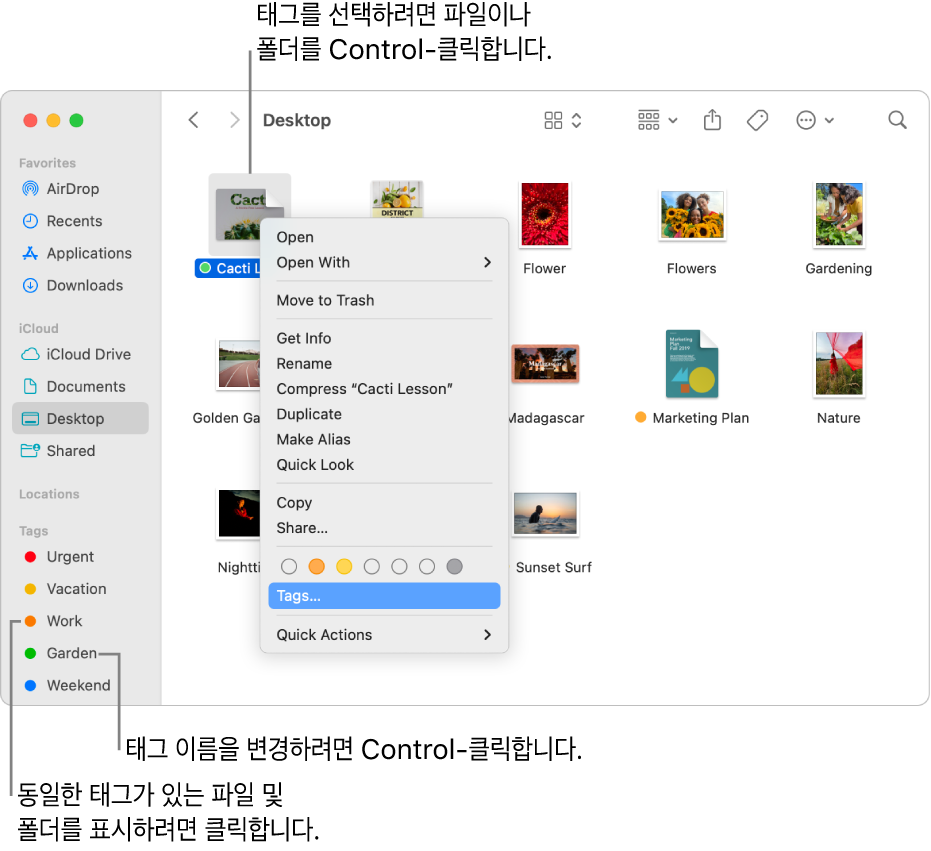
Task: Select the Sunset Surf thumbnail
Action: pos(546,514)
